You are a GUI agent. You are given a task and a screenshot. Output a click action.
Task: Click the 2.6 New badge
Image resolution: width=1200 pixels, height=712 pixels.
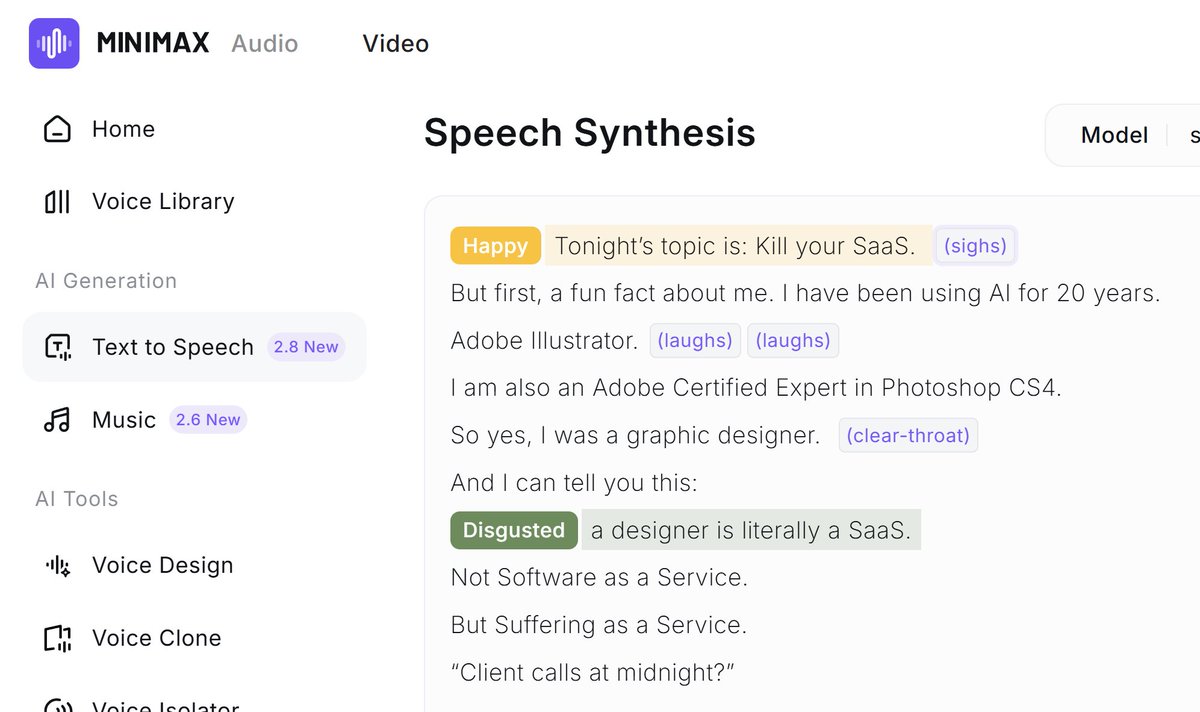click(208, 420)
